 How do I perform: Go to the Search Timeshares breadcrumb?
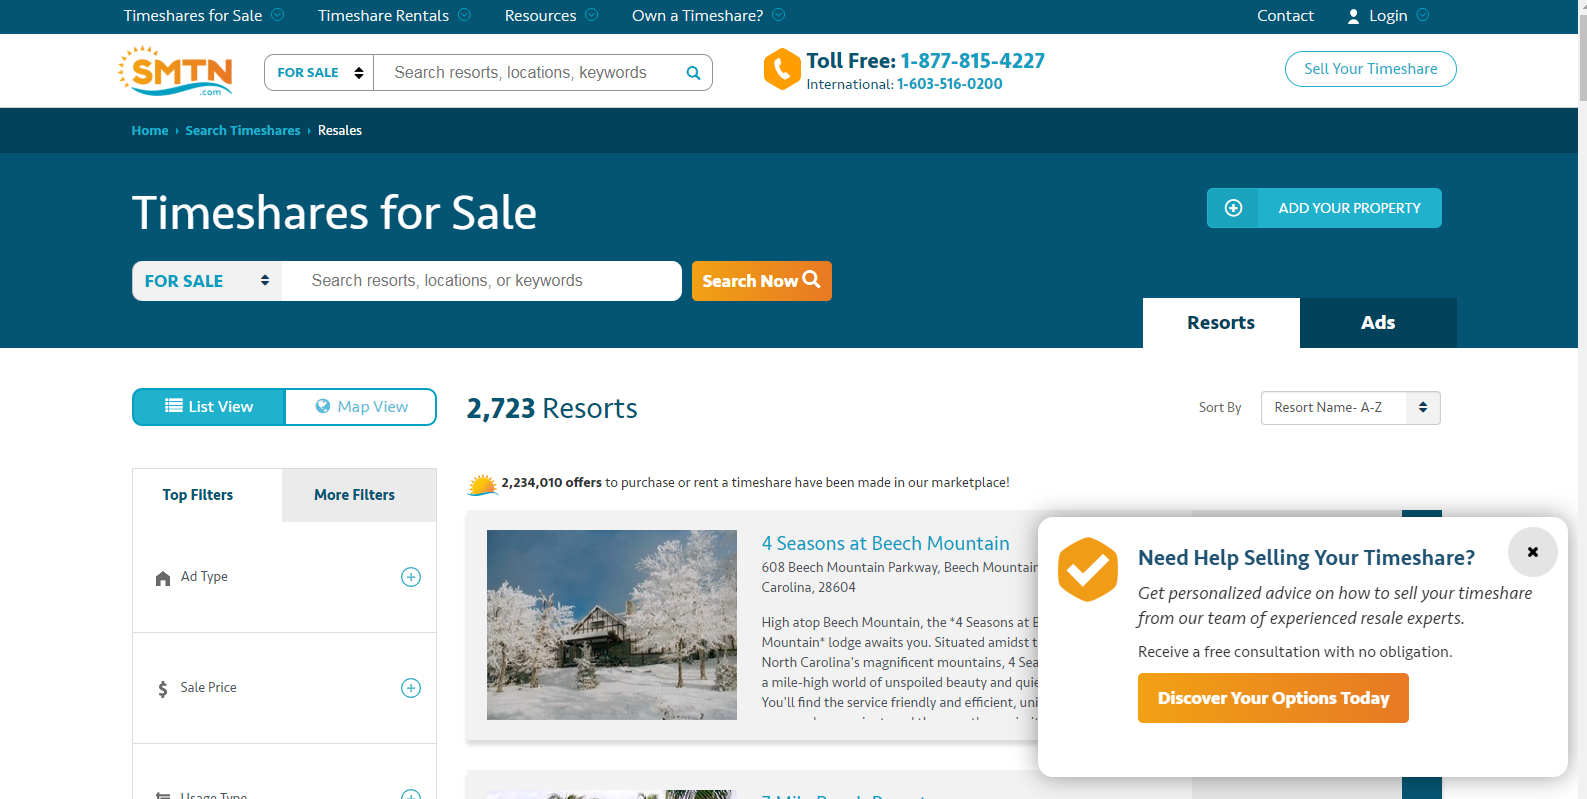pyautogui.click(x=243, y=131)
